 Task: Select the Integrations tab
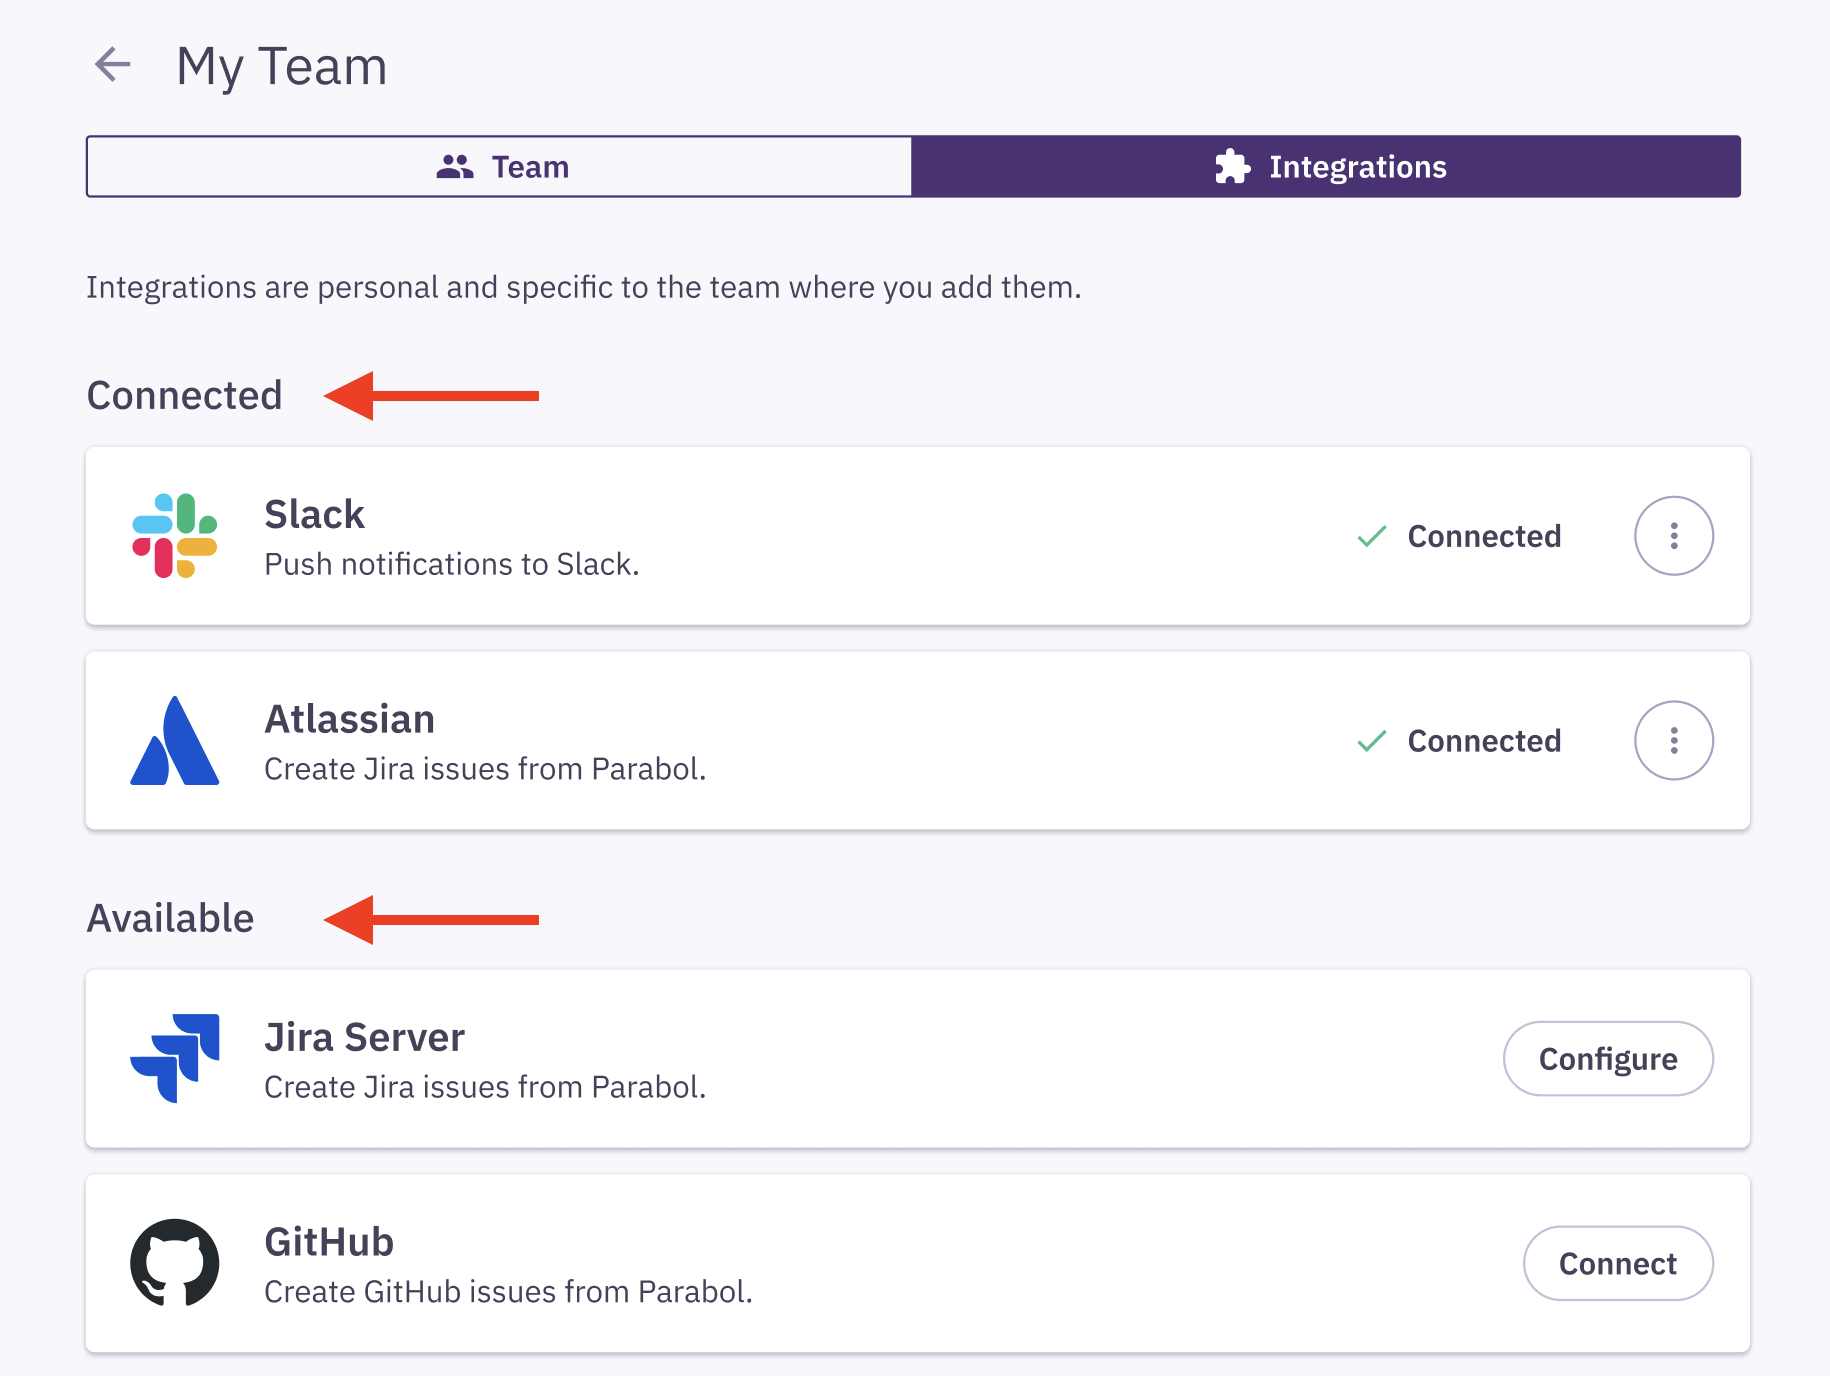pos(1330,166)
